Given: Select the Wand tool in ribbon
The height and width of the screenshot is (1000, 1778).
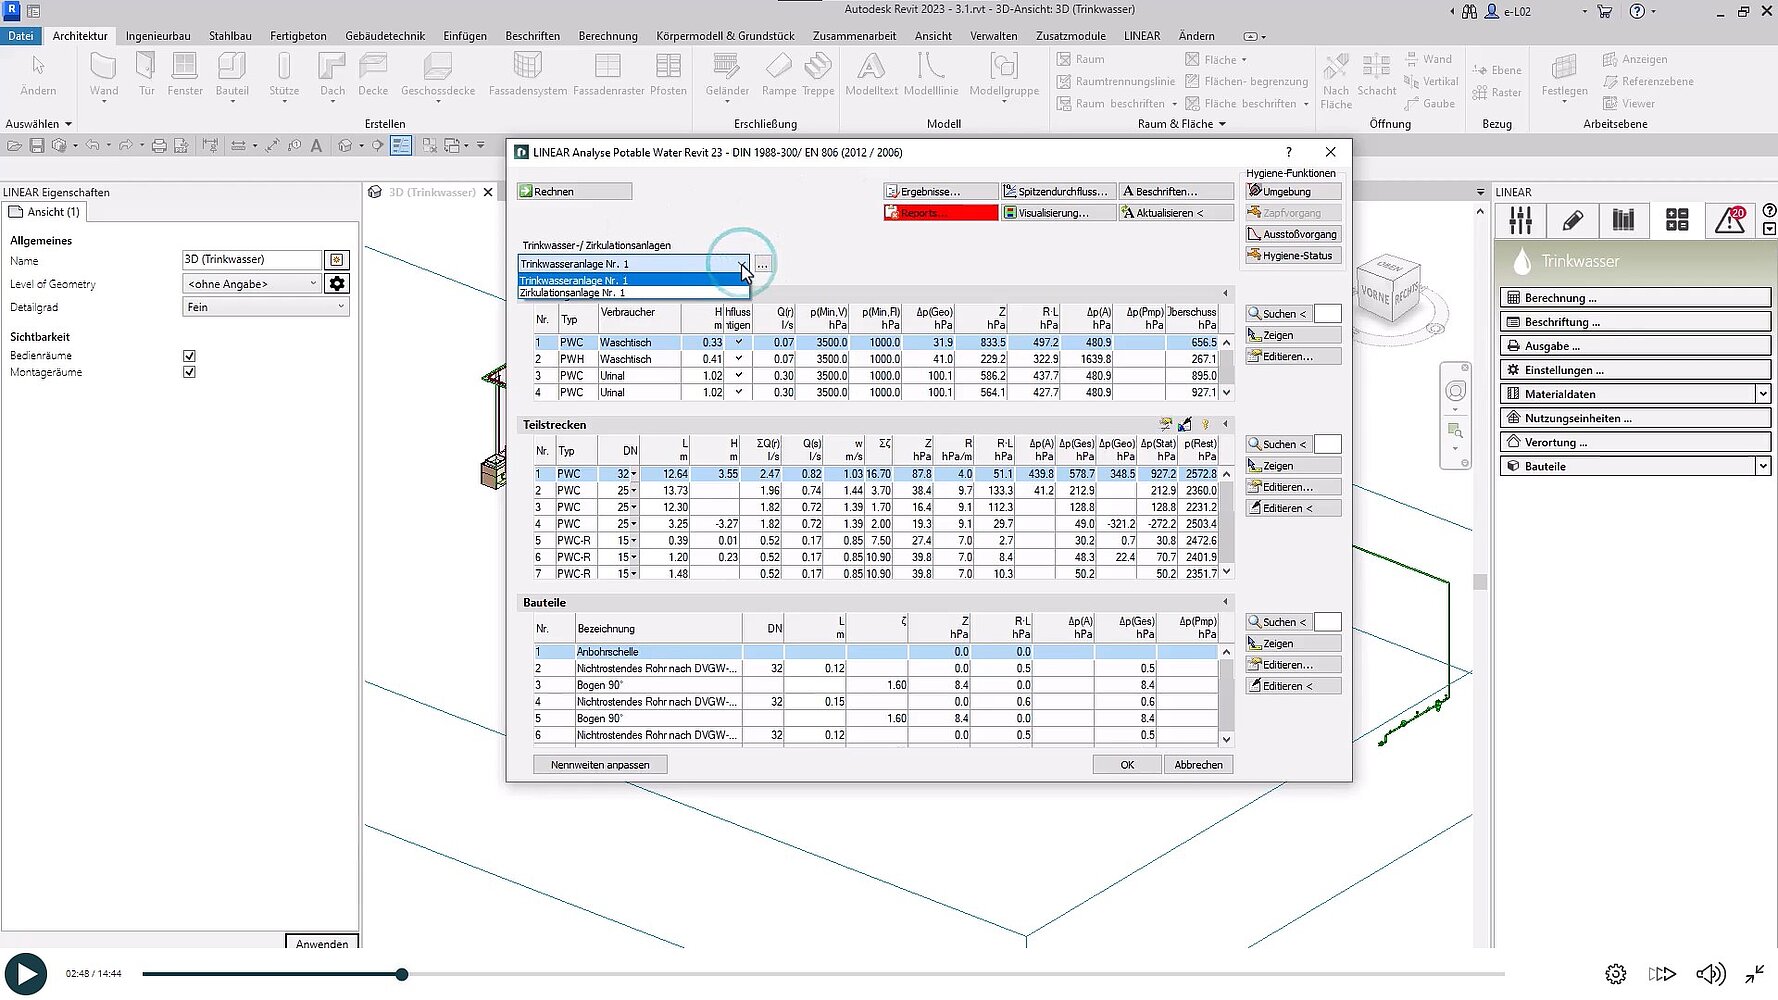Looking at the screenshot, I should [103, 75].
